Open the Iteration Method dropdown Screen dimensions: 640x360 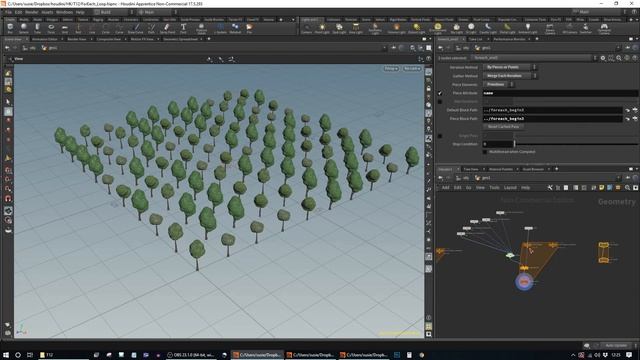(510, 67)
